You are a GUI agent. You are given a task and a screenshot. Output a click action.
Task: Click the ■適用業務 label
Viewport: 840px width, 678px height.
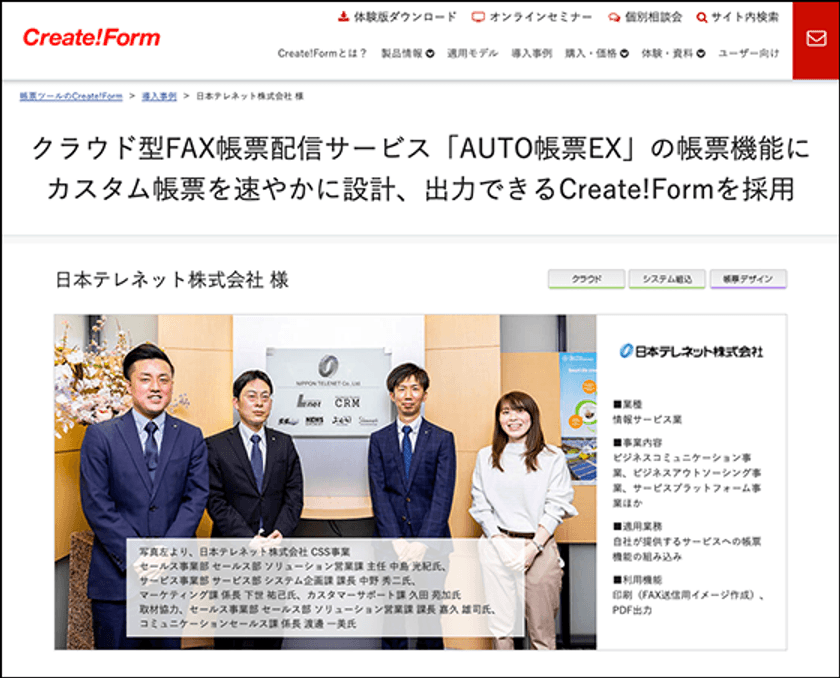tap(638, 526)
